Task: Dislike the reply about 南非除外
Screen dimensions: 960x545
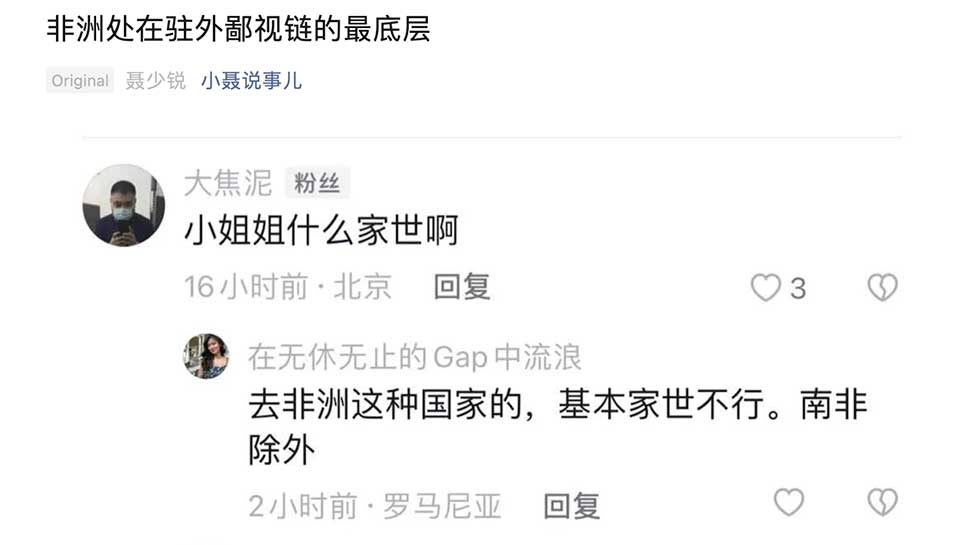Action: [882, 502]
